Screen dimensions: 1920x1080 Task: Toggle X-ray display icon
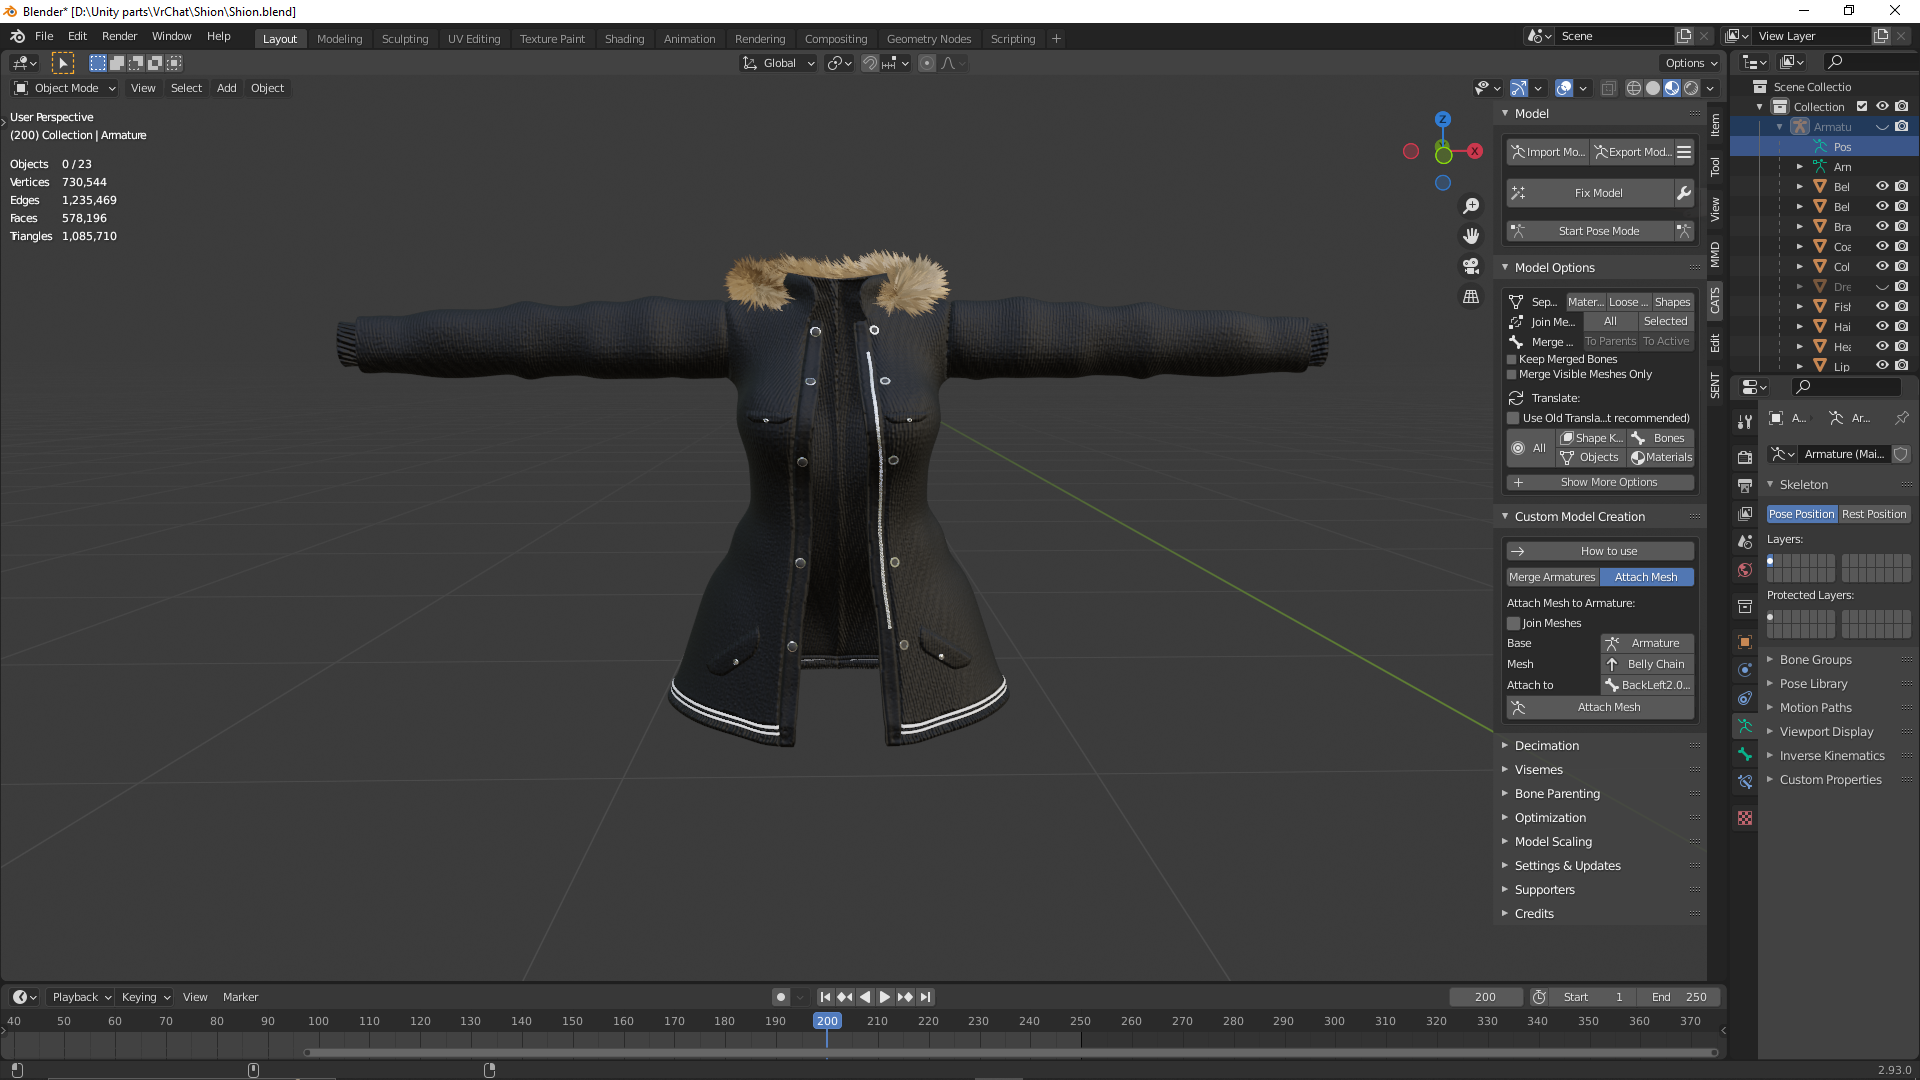click(x=1608, y=88)
